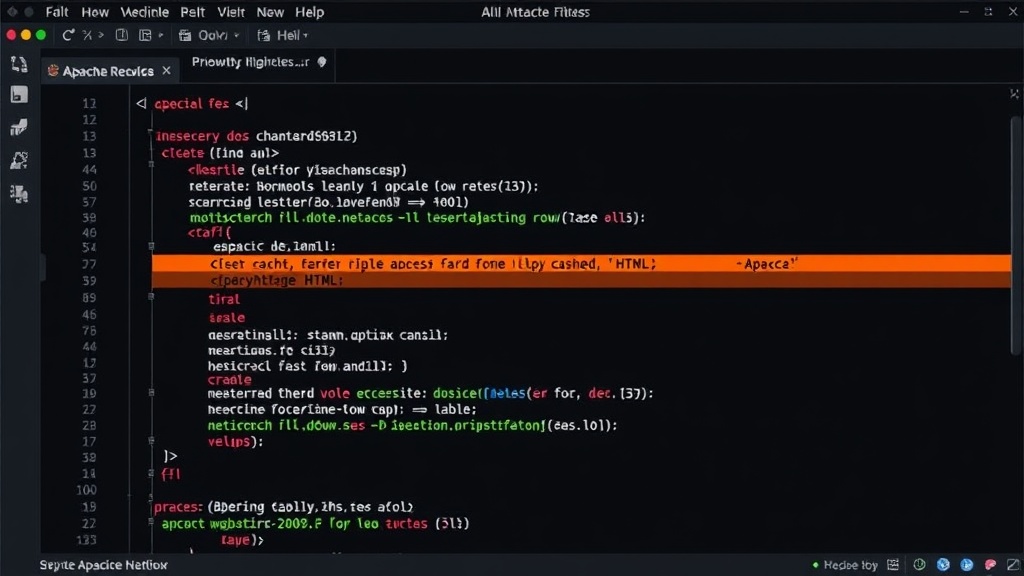Click green 'mottscterch' code line
This screenshot has width=1024, height=576.
coord(417,217)
